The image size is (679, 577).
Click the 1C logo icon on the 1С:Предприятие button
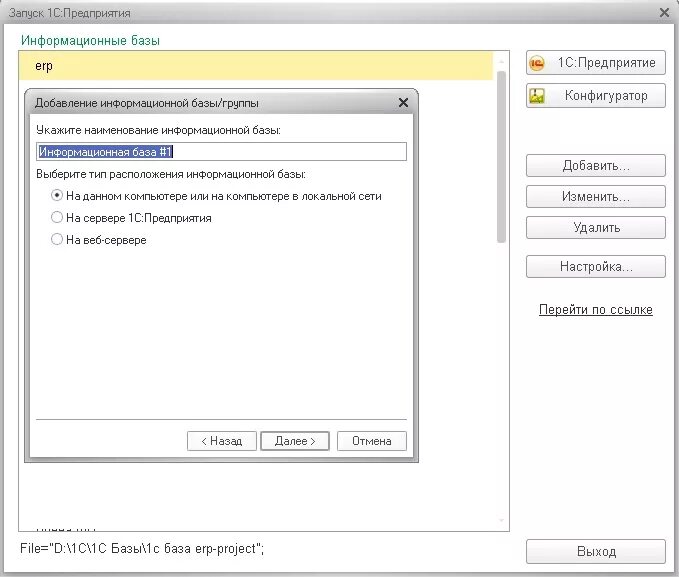click(x=537, y=63)
